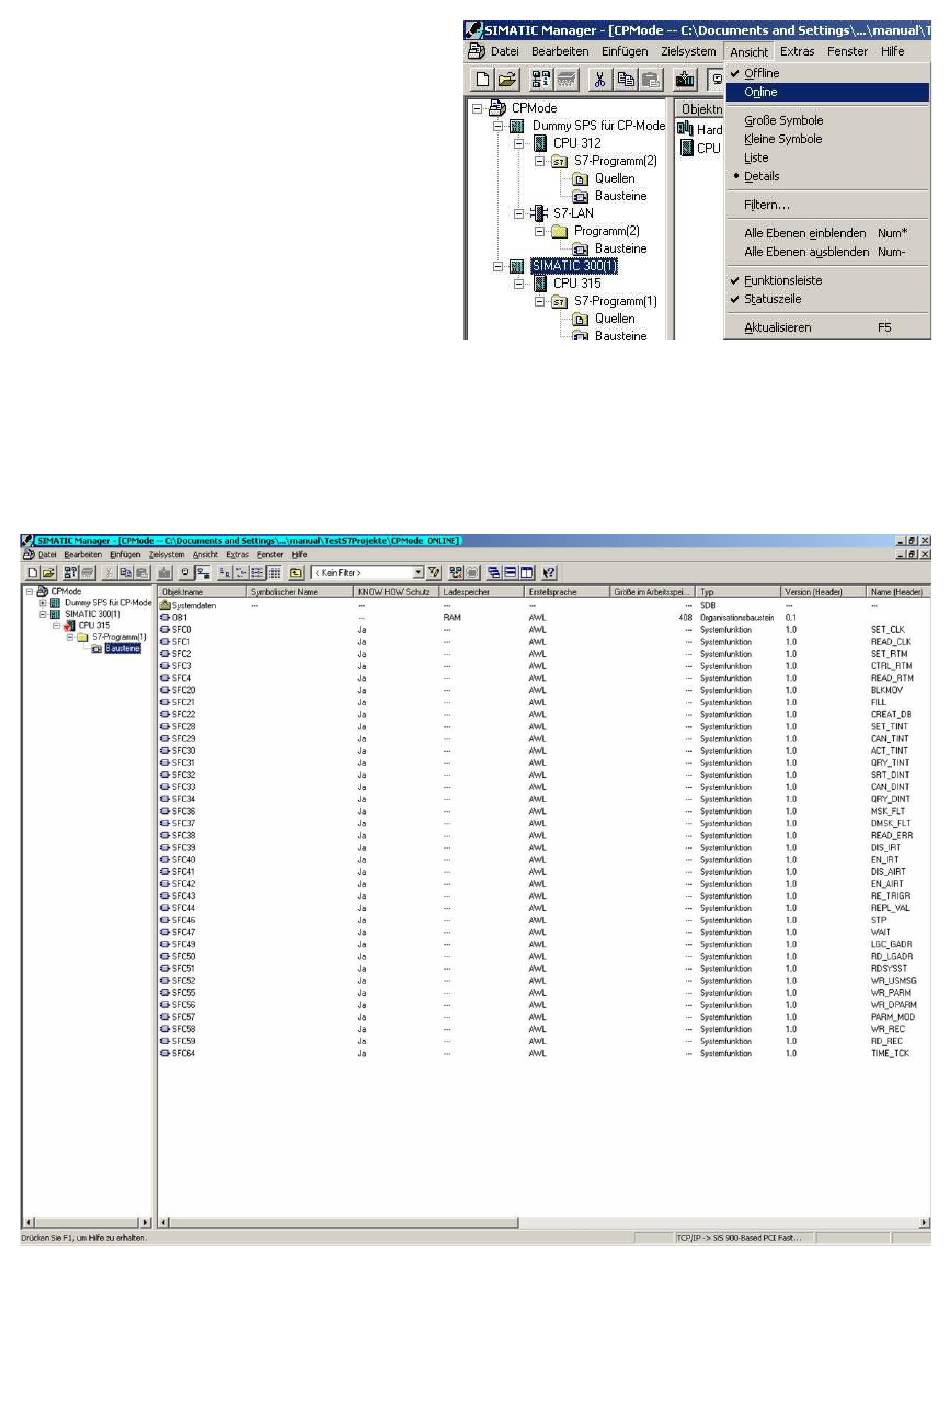Screen dimensions: 950x1420
Task: Click the block list horizontal scrollbar thumb
Action: coord(343,1222)
